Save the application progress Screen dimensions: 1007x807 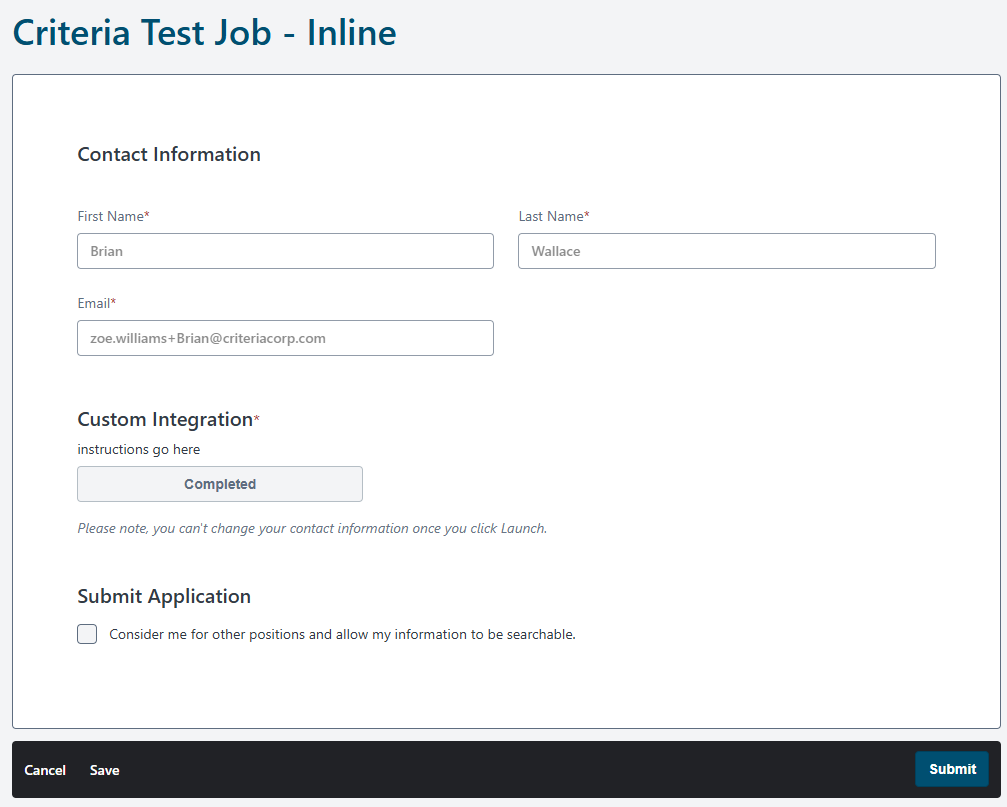tap(105, 770)
